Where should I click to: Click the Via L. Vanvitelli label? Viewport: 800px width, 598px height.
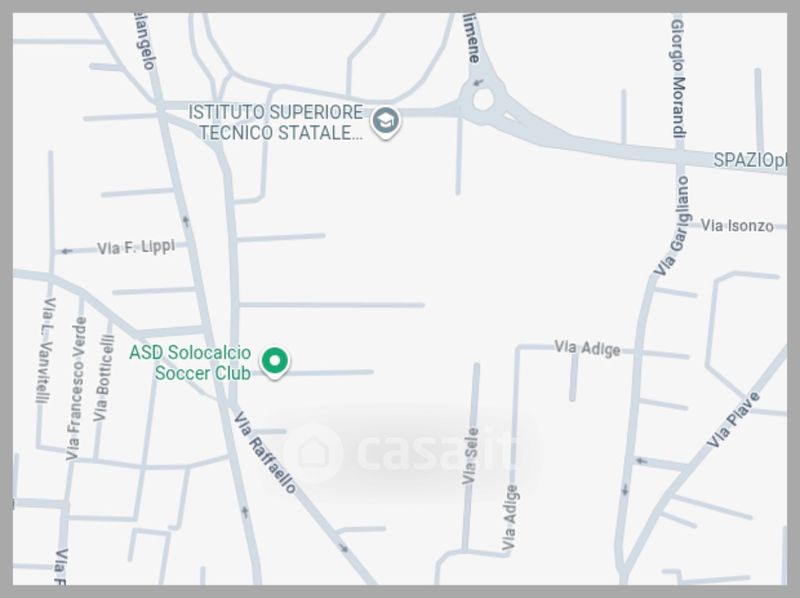[46, 351]
